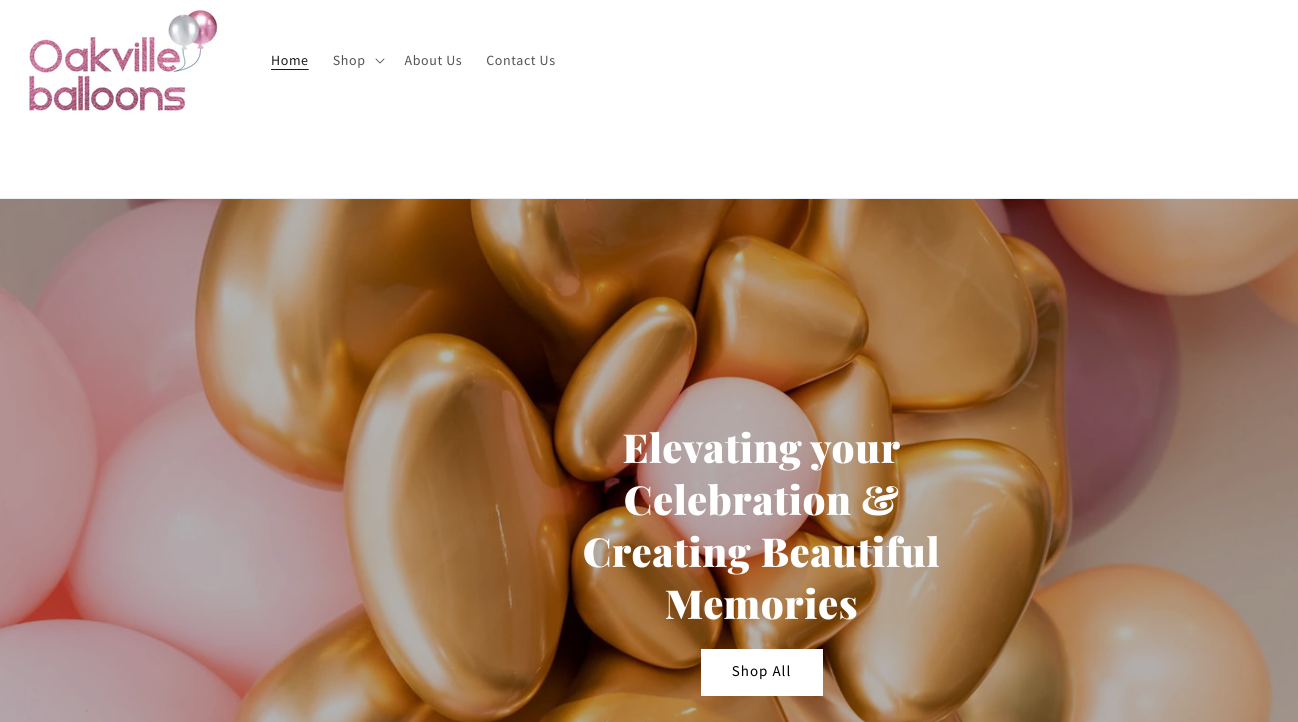Screen dimensions: 1298x722
Task: Click the Oakville balloons logo
Action: [x=123, y=60]
